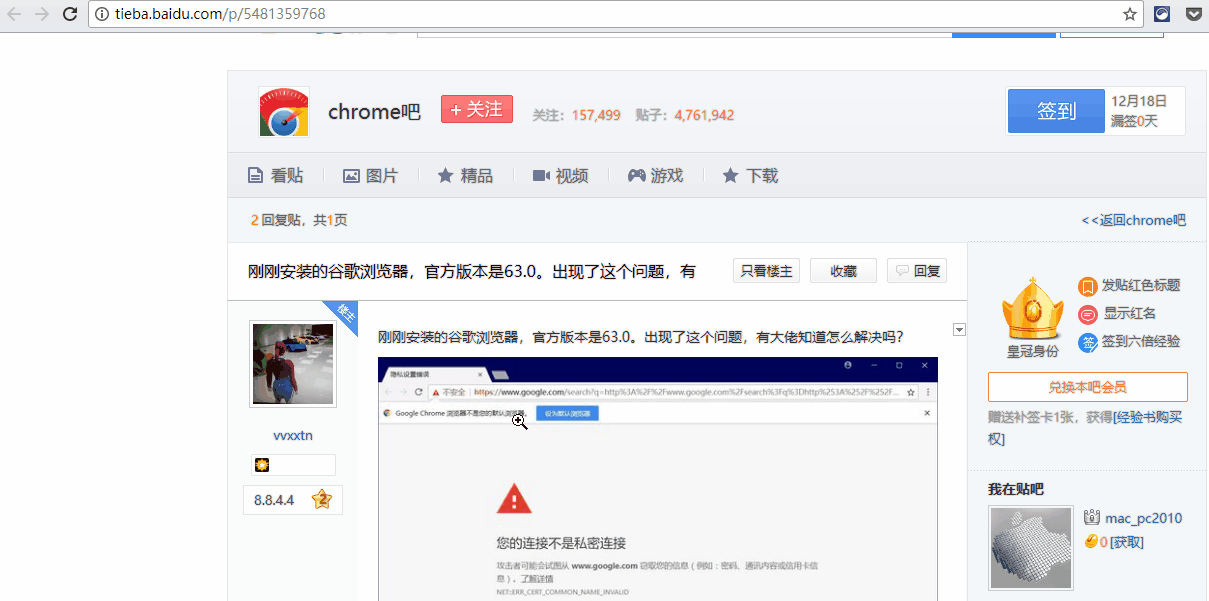
Task: Click the 关注: 157,499 count
Action: [x=577, y=115]
